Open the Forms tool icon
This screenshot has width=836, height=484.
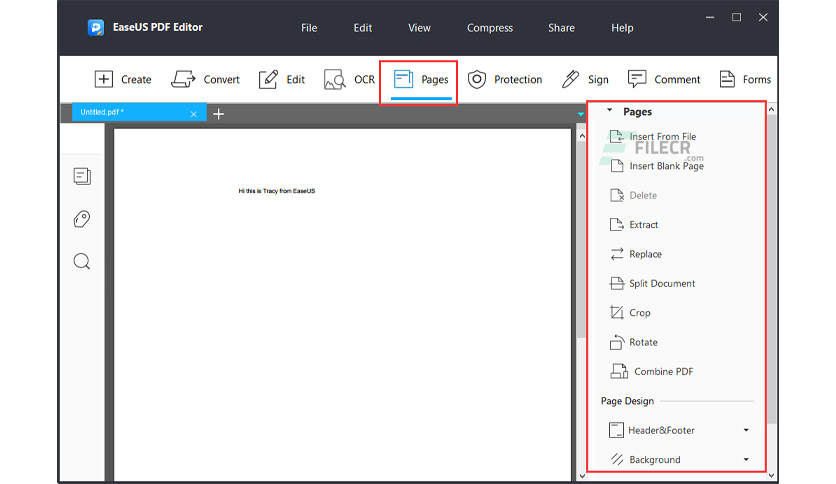[x=727, y=79]
